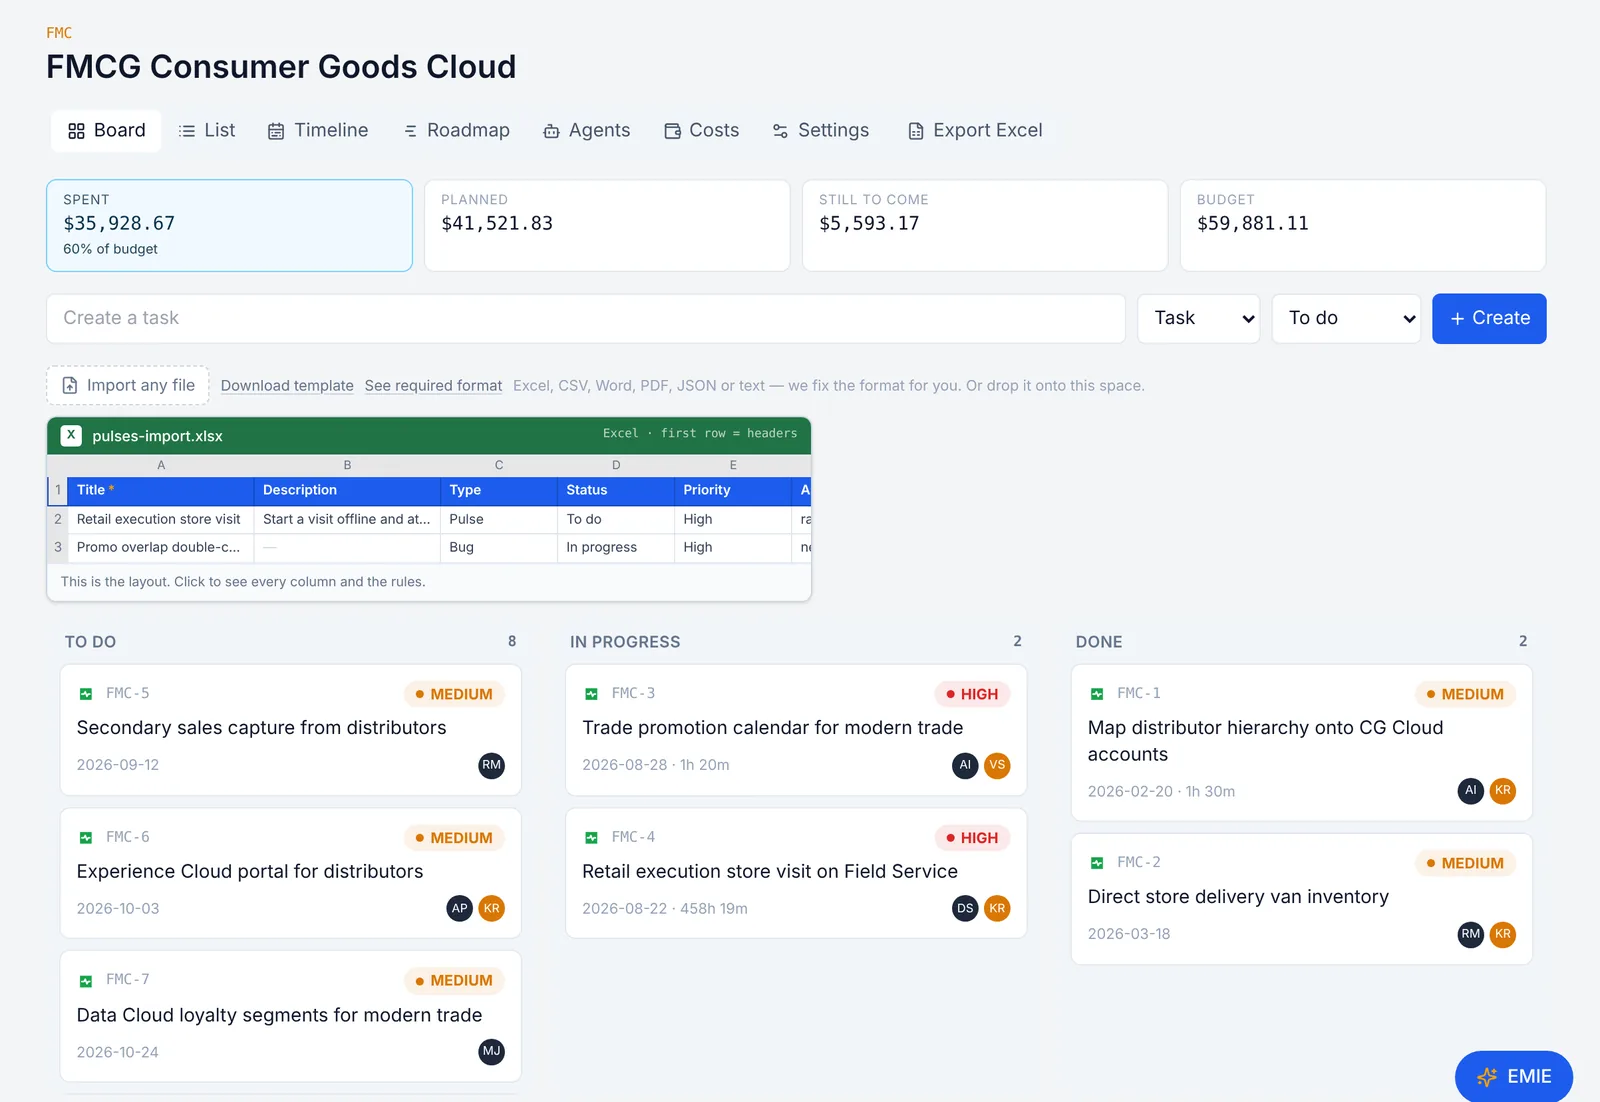
Task: Click Export Excel
Action: pyautogui.click(x=975, y=131)
